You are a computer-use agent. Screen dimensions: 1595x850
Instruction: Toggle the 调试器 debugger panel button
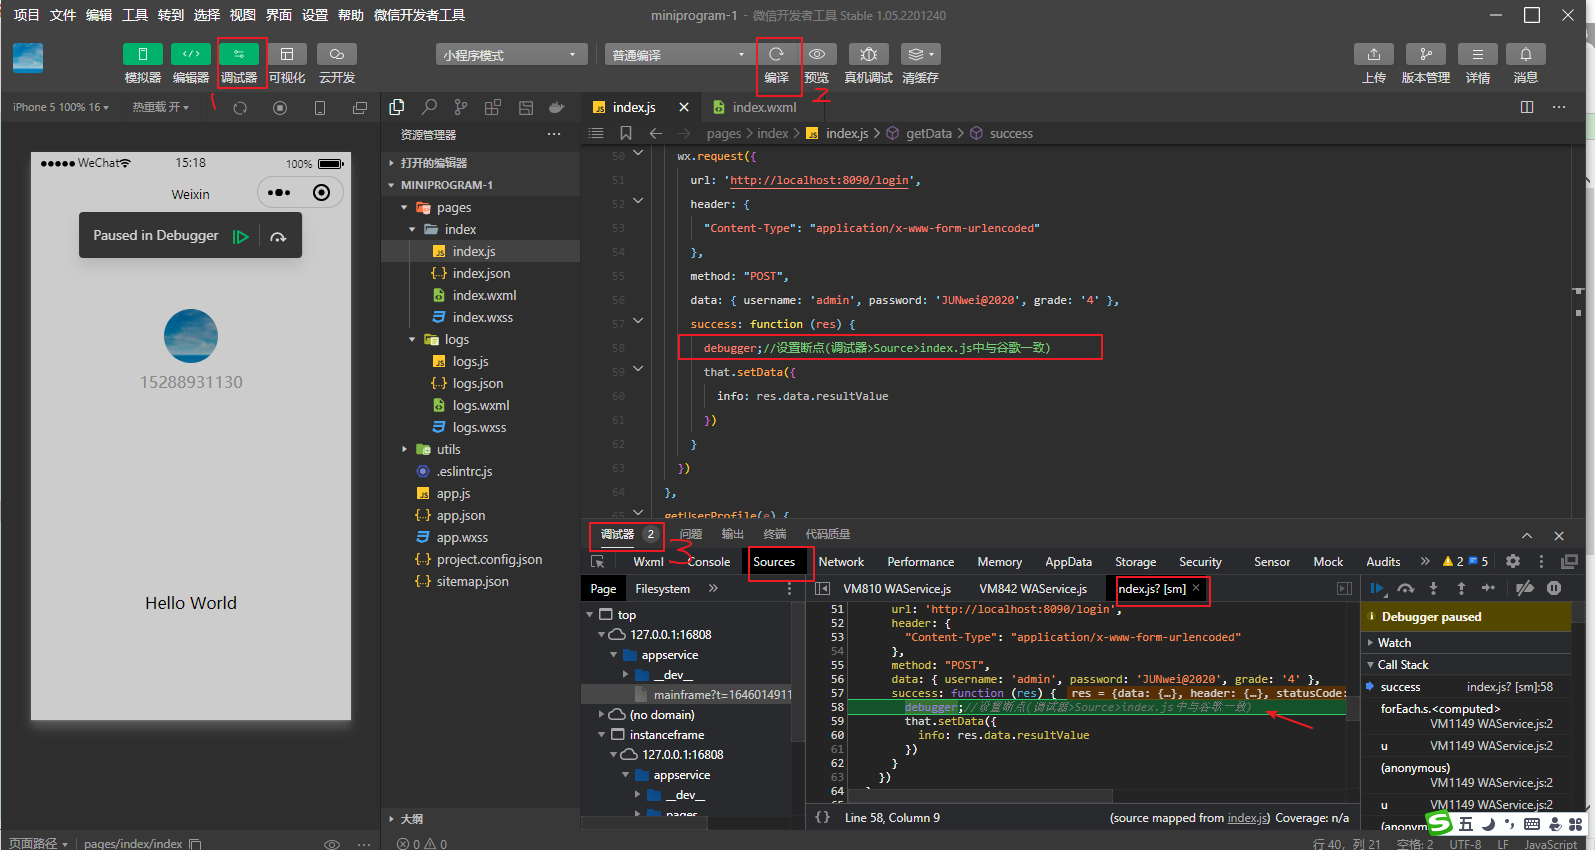(x=239, y=54)
